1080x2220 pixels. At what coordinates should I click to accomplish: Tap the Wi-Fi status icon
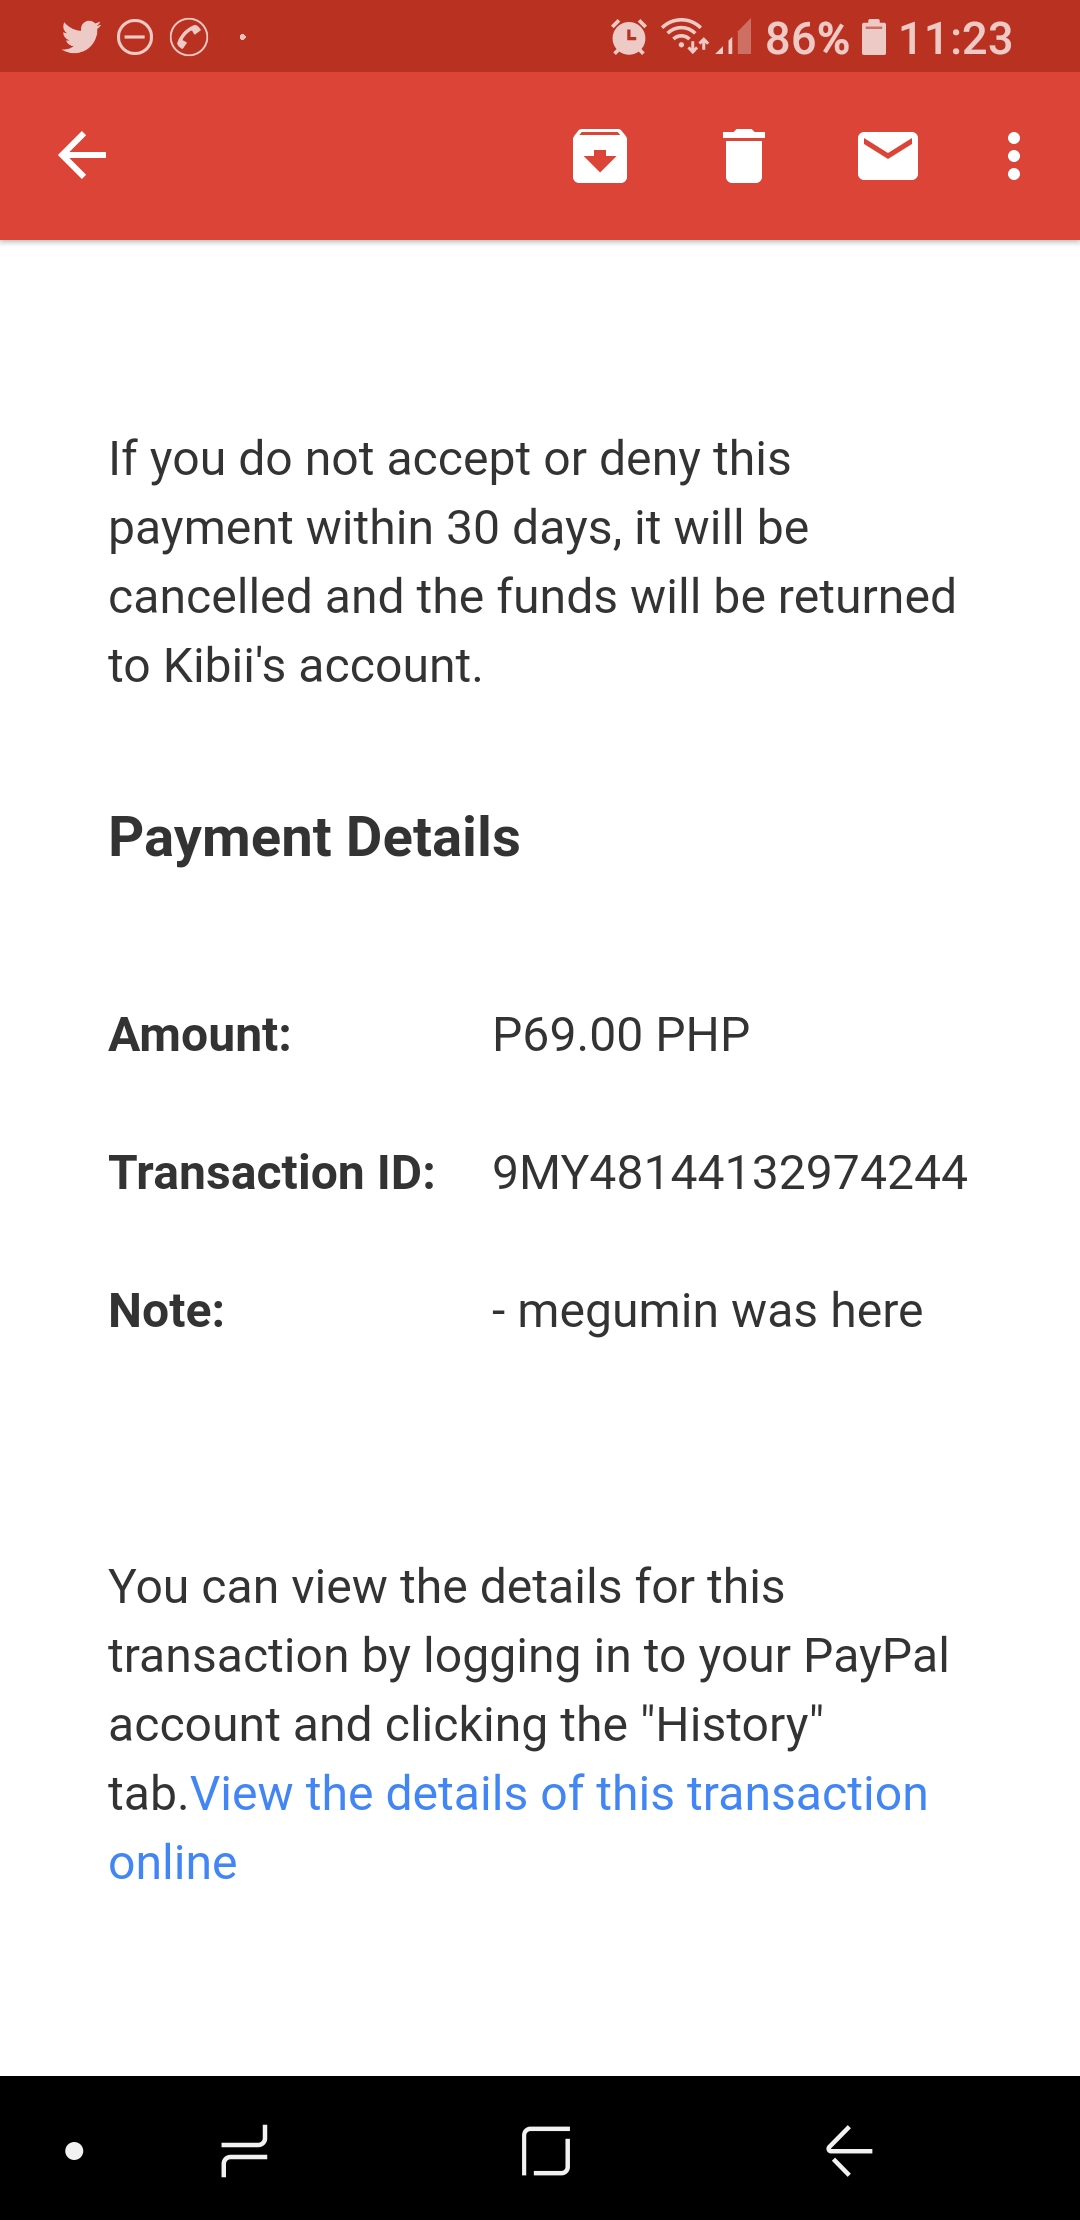coord(685,36)
